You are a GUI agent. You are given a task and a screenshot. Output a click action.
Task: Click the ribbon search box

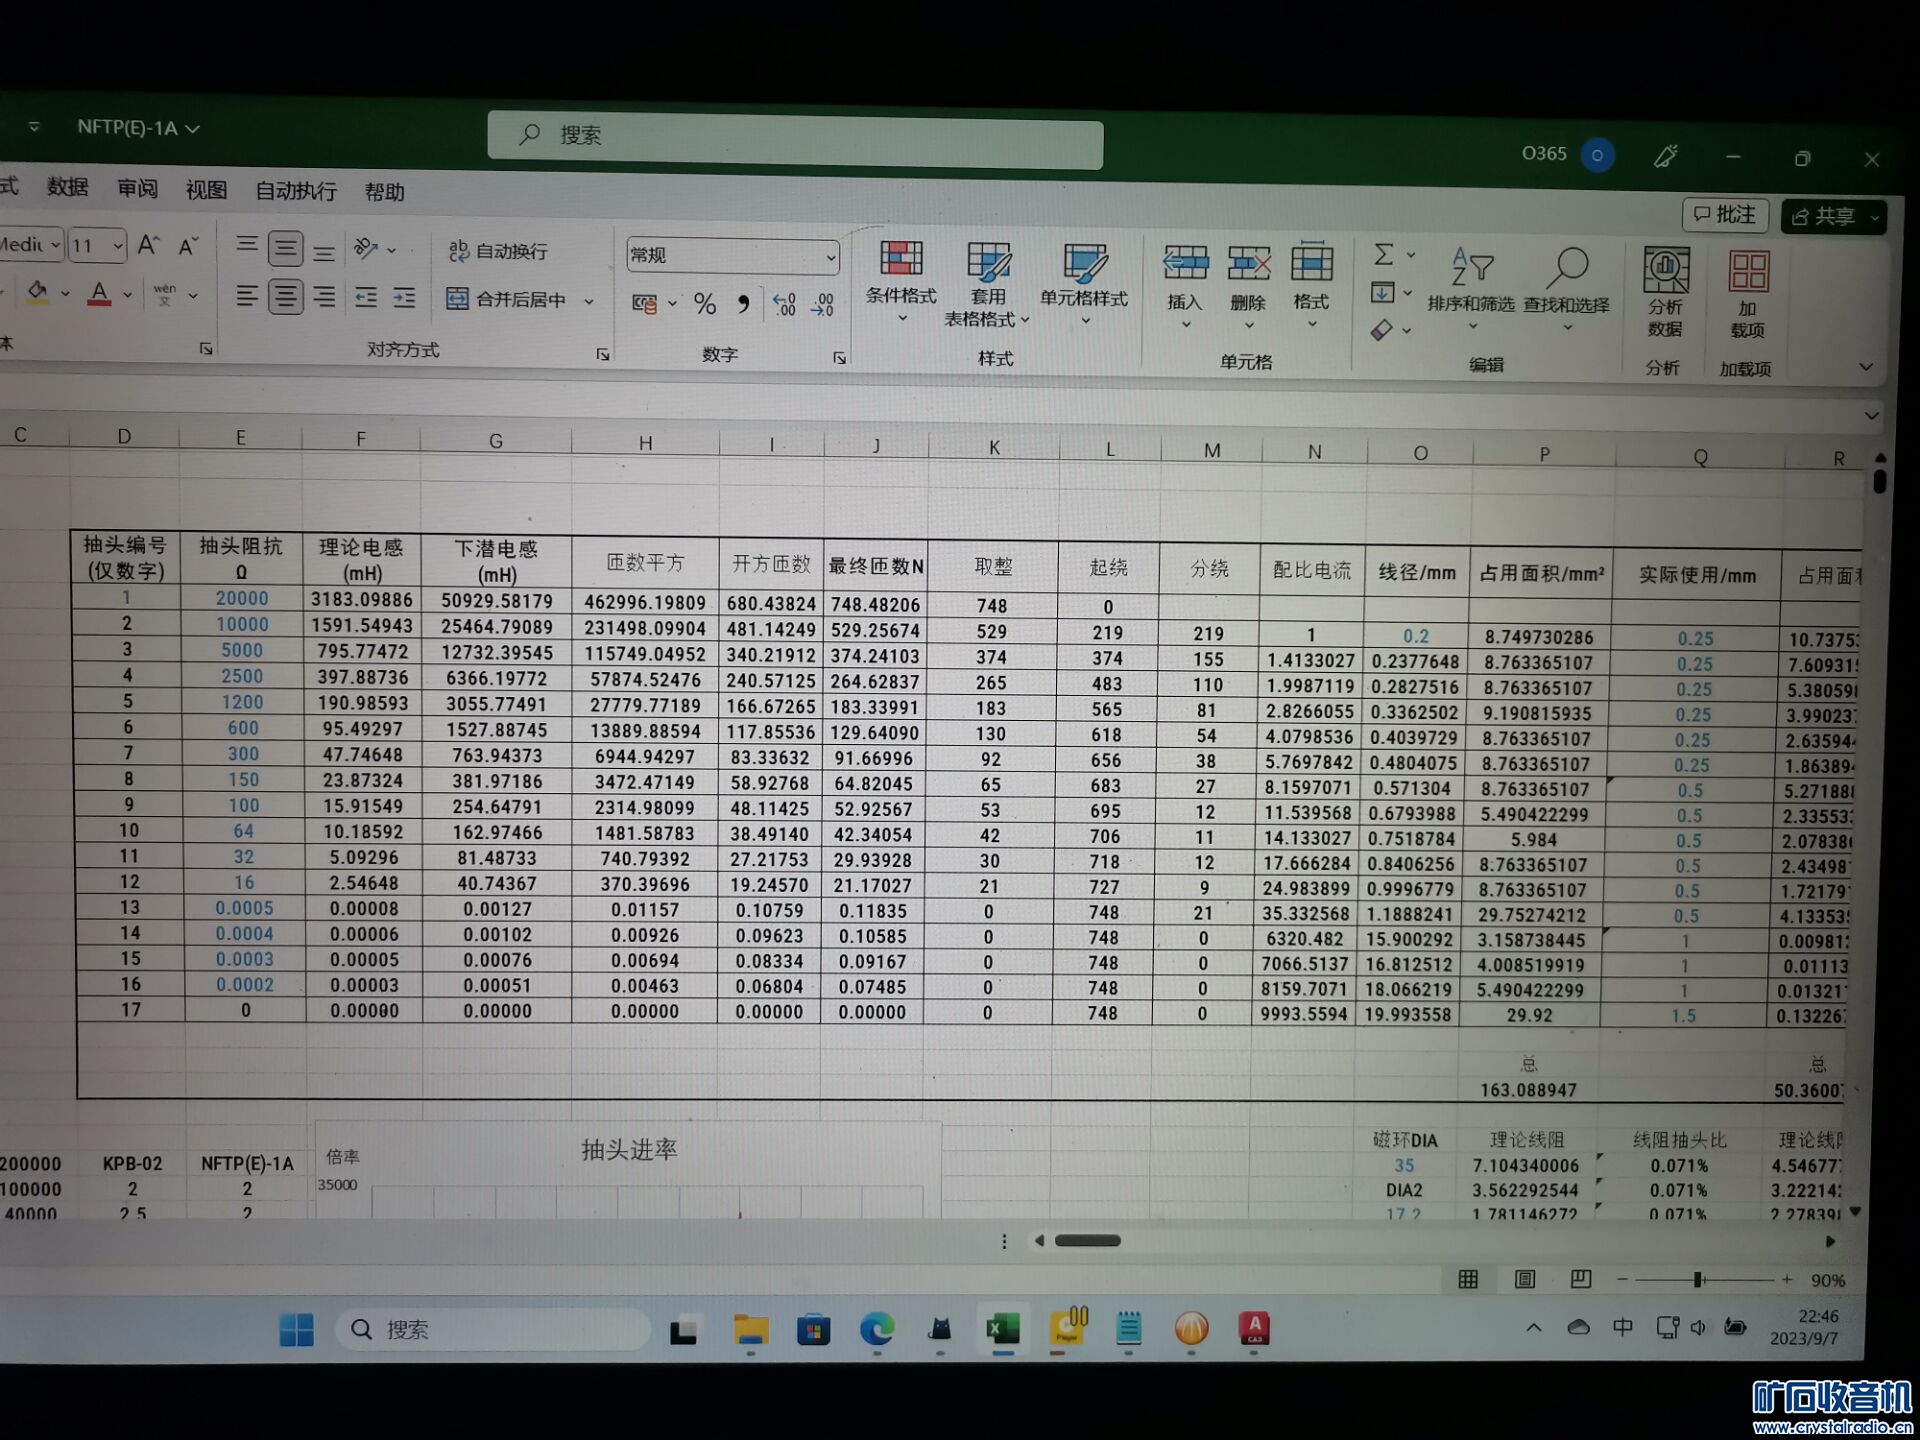pos(795,136)
